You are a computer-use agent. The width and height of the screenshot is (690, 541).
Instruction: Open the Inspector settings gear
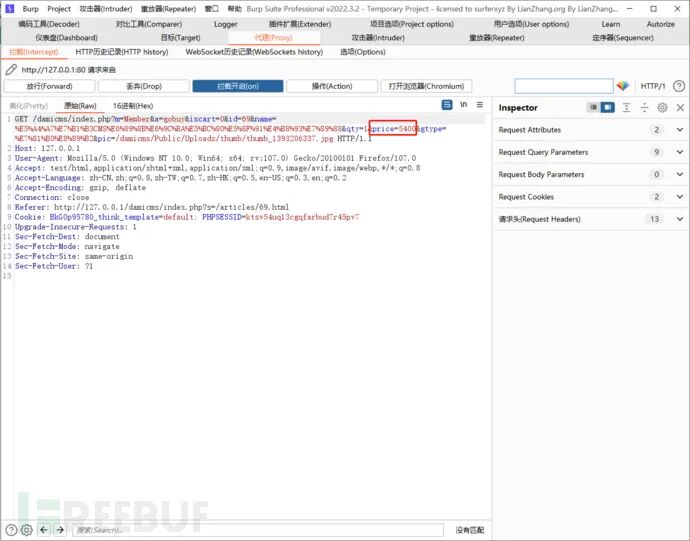tap(662, 107)
